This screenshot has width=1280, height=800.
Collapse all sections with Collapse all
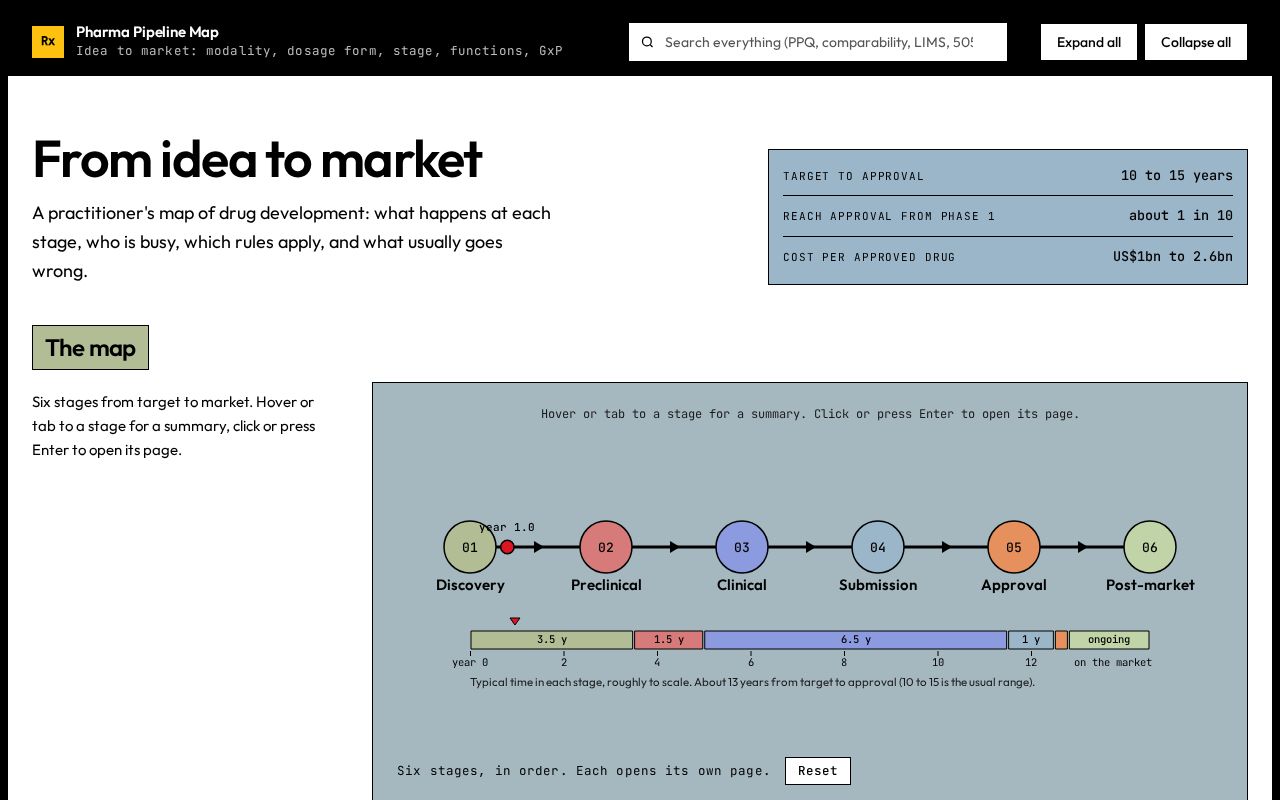(1196, 42)
